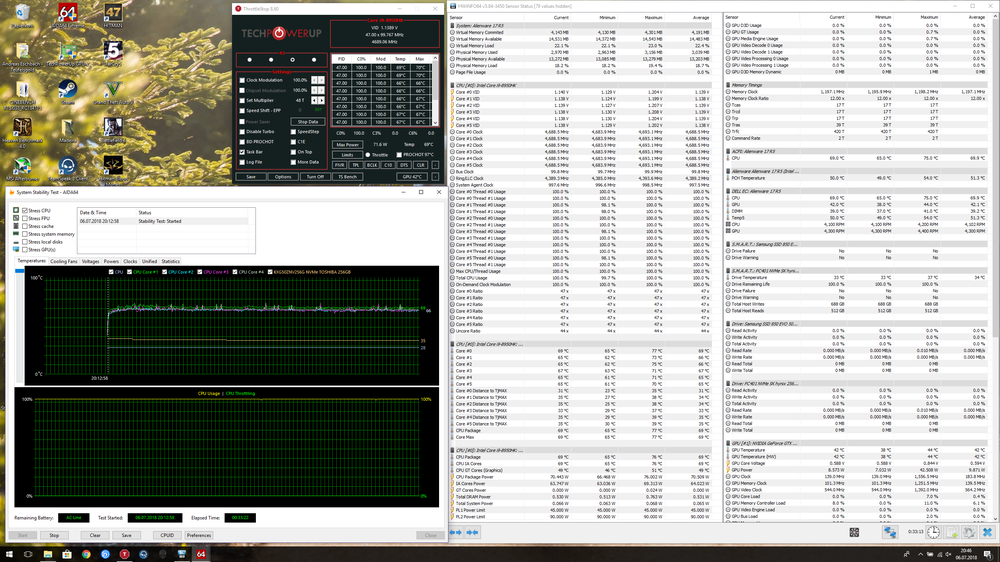Image resolution: width=1000 pixels, height=562 pixels.
Task: Click the HWiNFO navigation arrows icon
Action: [x=457, y=533]
